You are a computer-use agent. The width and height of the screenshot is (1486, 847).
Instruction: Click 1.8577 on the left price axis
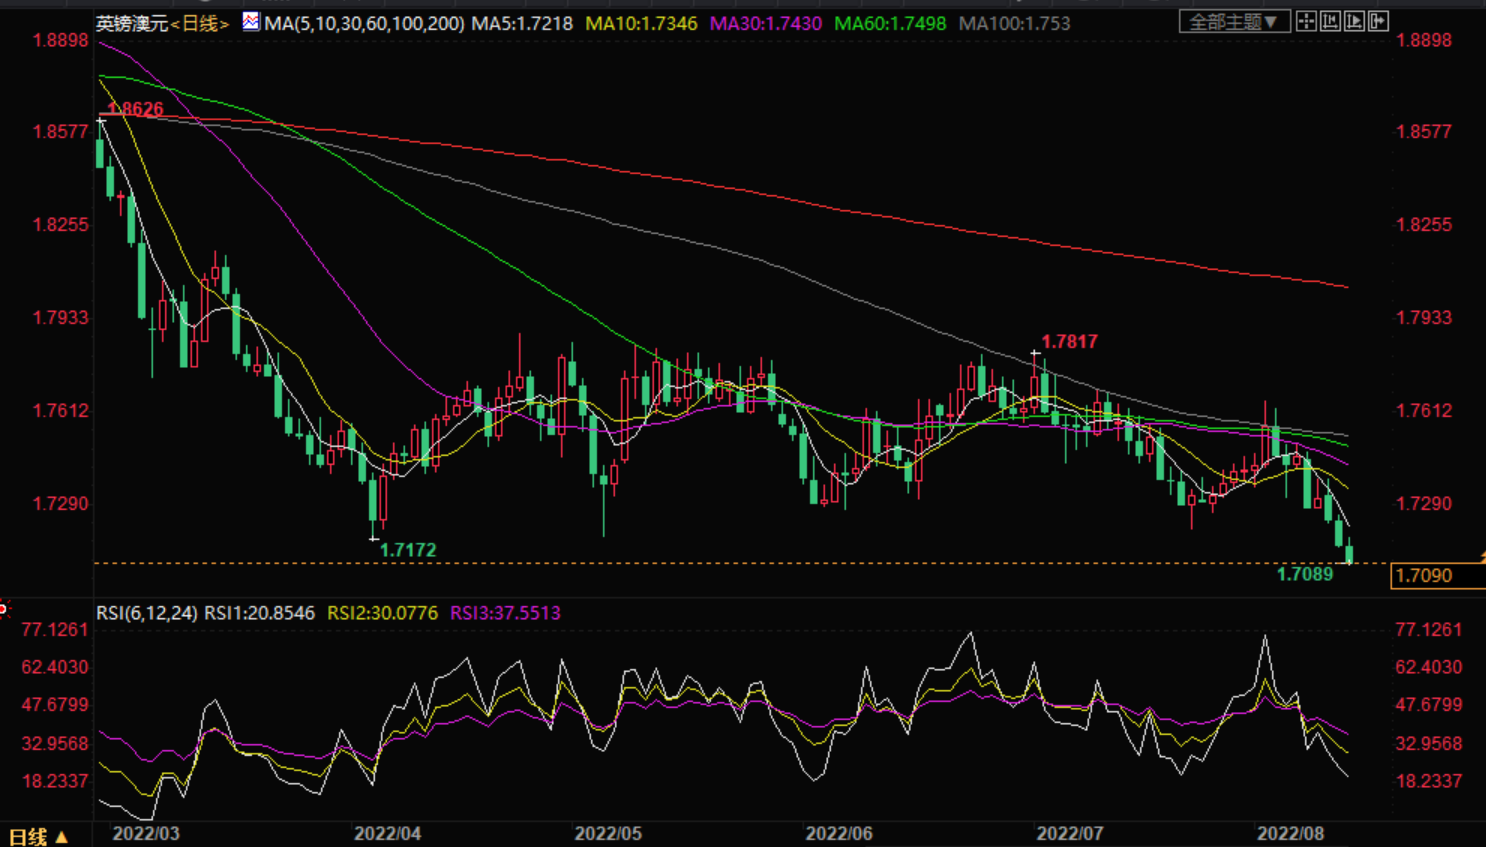(61, 131)
